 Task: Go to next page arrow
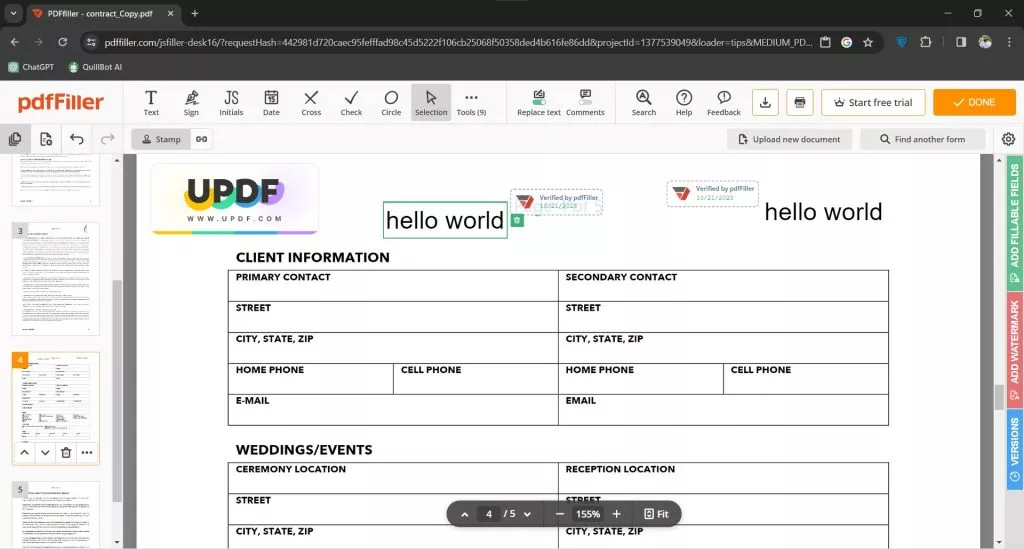527,514
